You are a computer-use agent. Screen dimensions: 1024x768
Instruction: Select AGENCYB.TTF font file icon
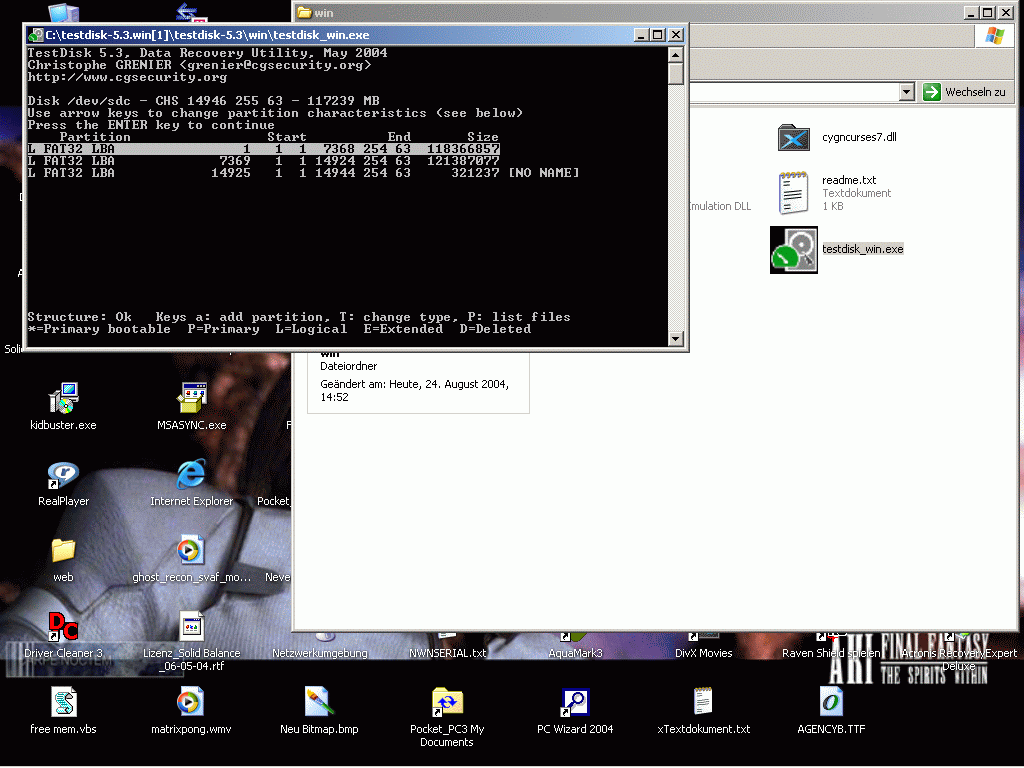click(831, 703)
